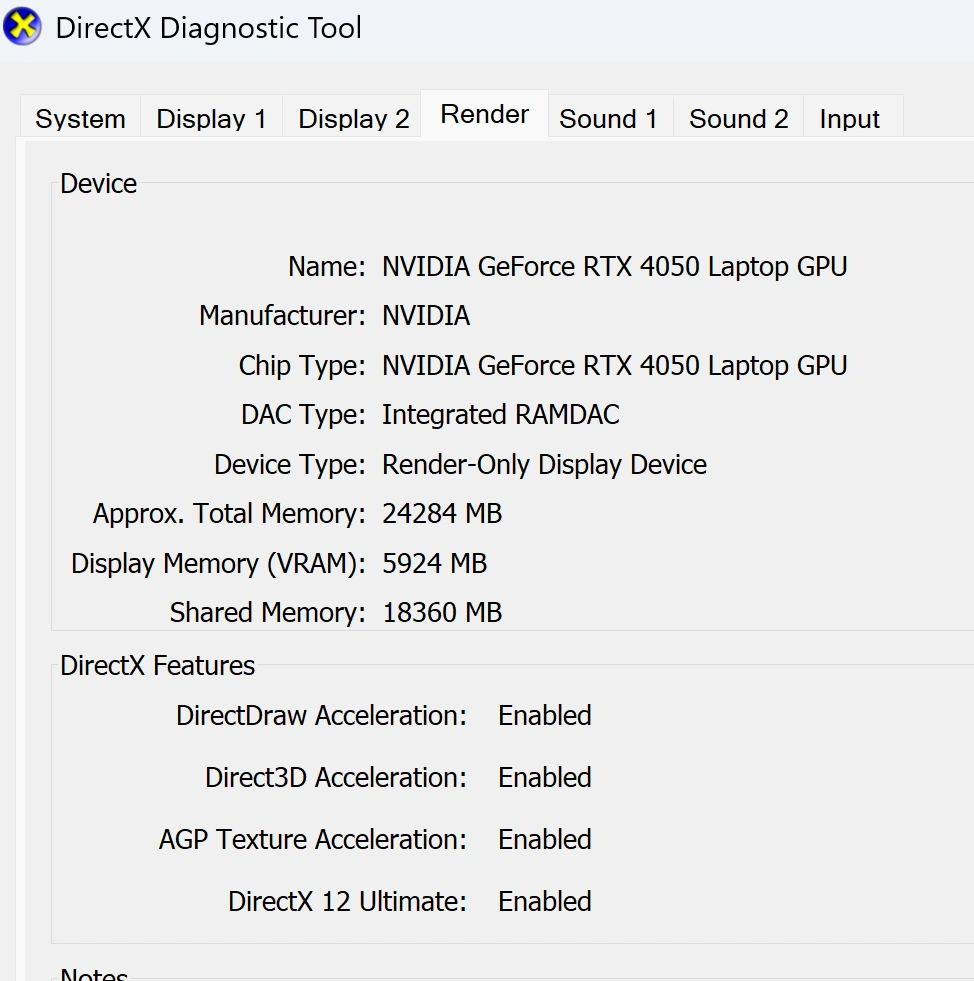Open the Display 1 tab
Viewport: 974px width, 981px height.
pos(211,119)
